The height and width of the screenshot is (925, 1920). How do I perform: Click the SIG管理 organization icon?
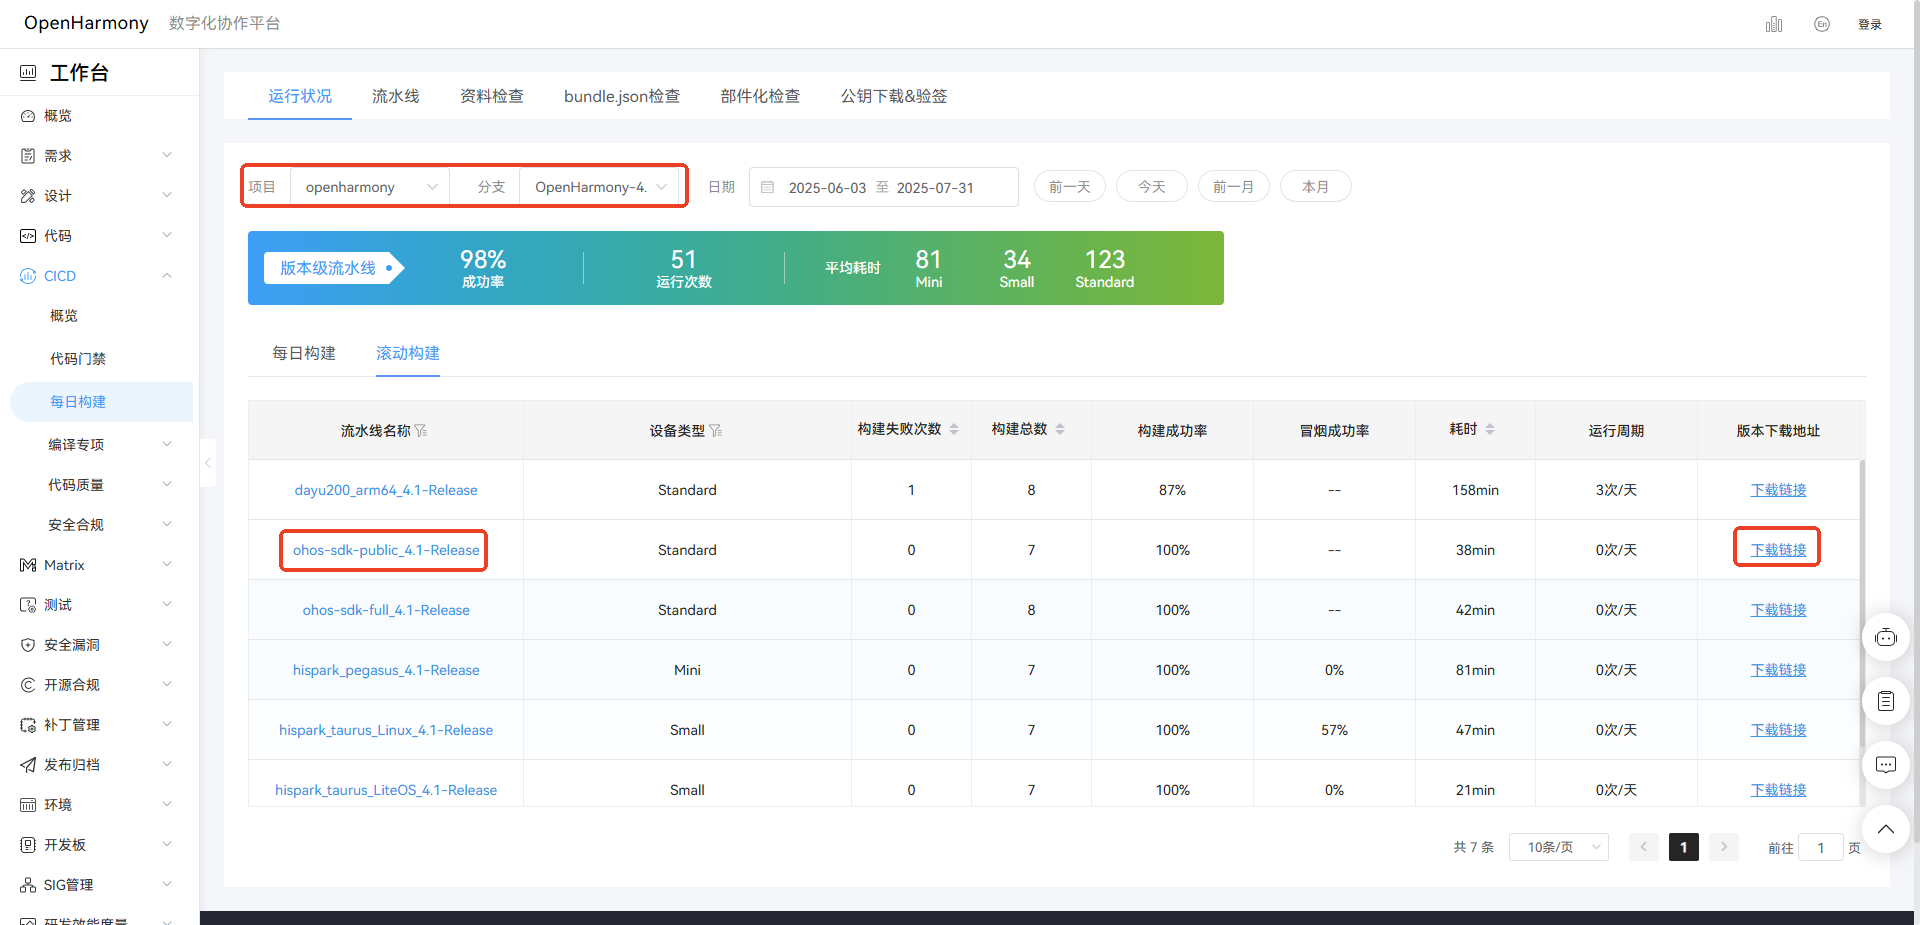tap(28, 885)
